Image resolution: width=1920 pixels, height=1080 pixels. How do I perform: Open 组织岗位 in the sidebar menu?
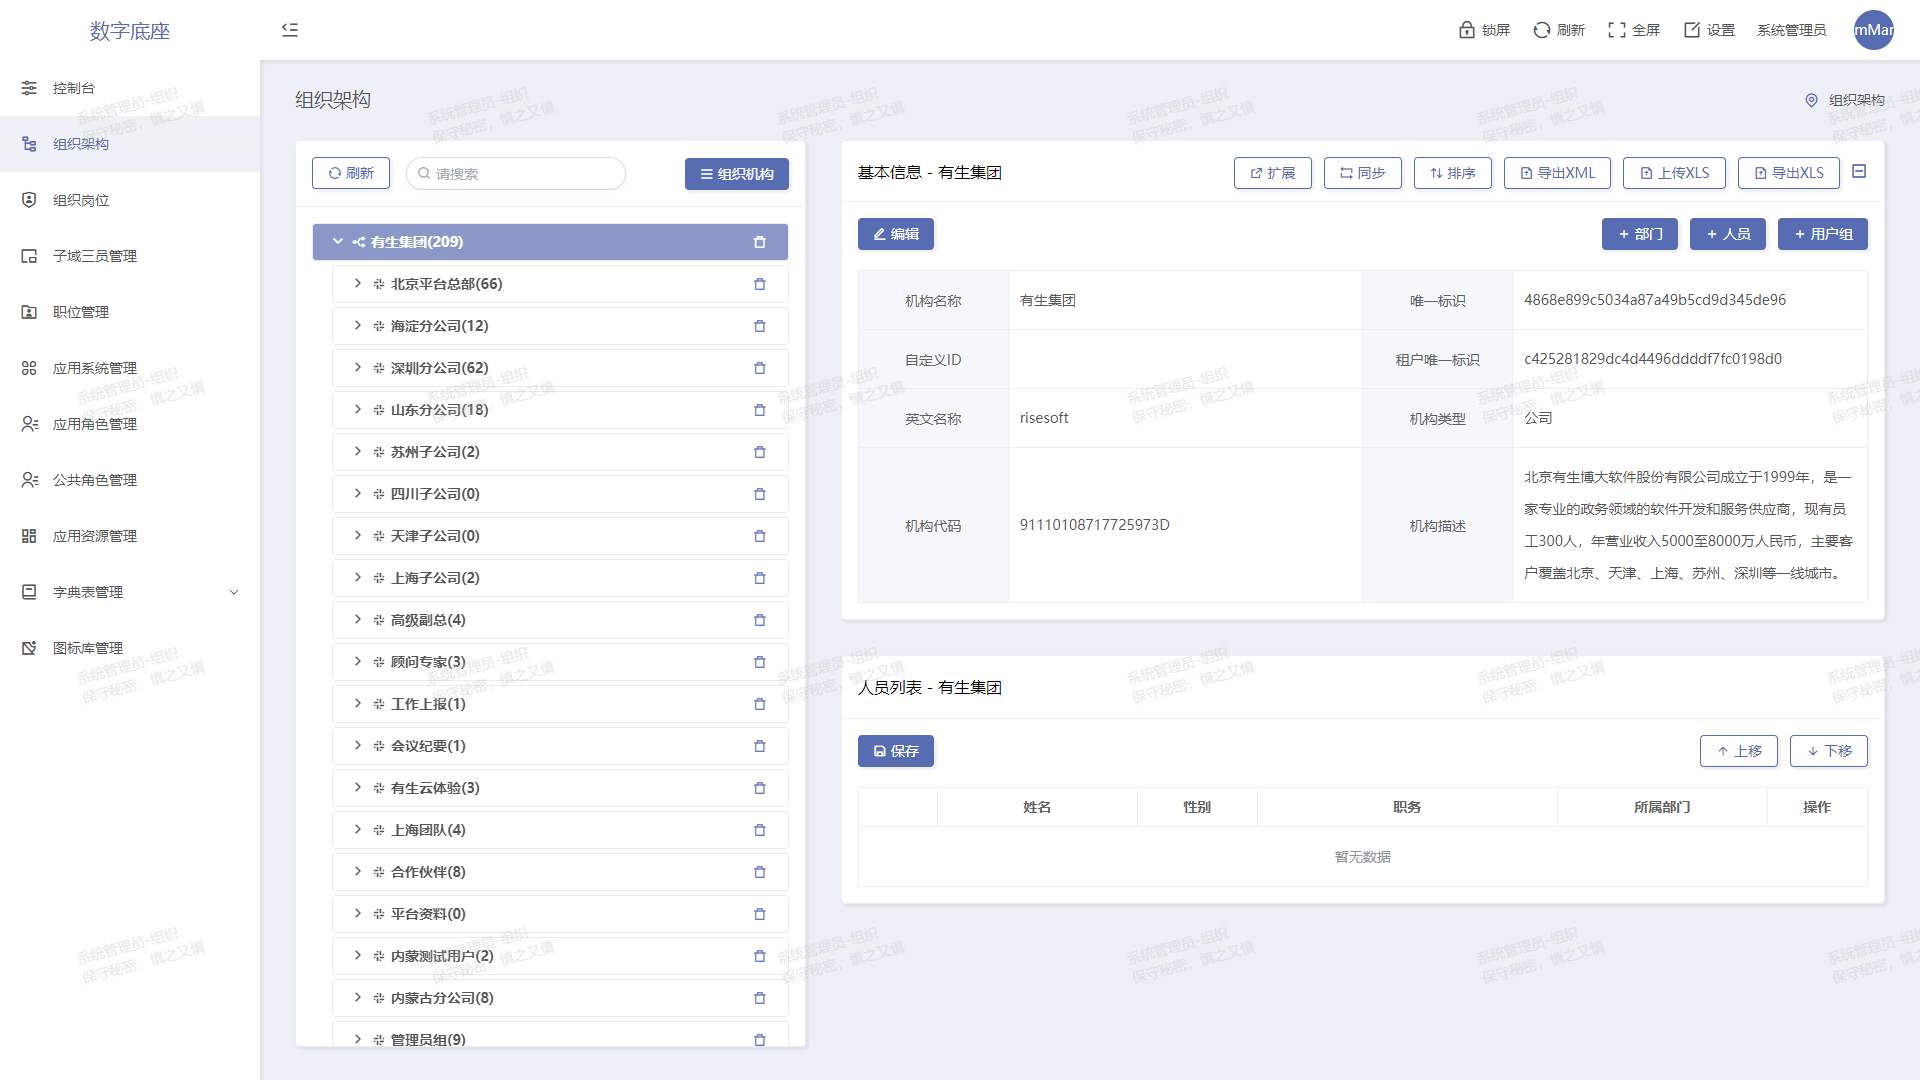(81, 200)
